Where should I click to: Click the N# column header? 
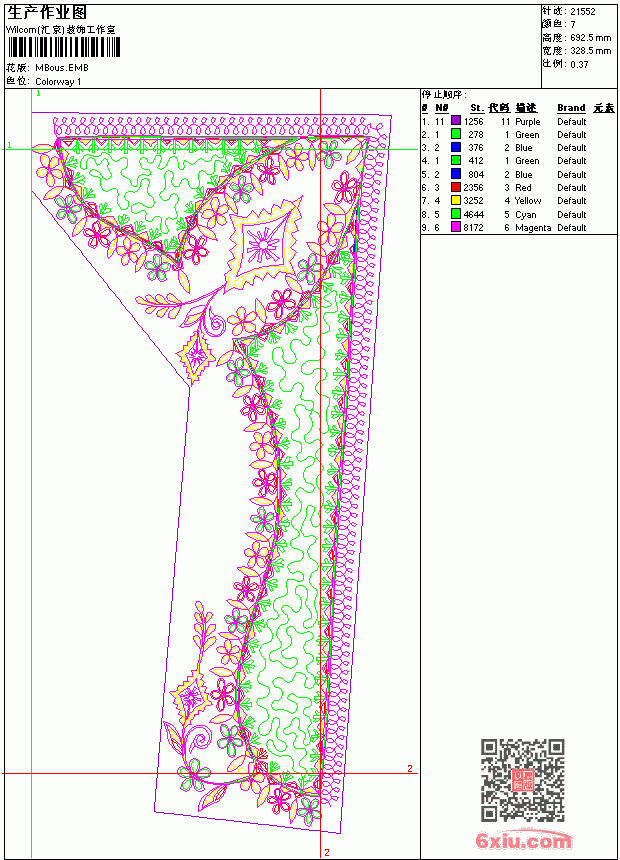pos(442,108)
